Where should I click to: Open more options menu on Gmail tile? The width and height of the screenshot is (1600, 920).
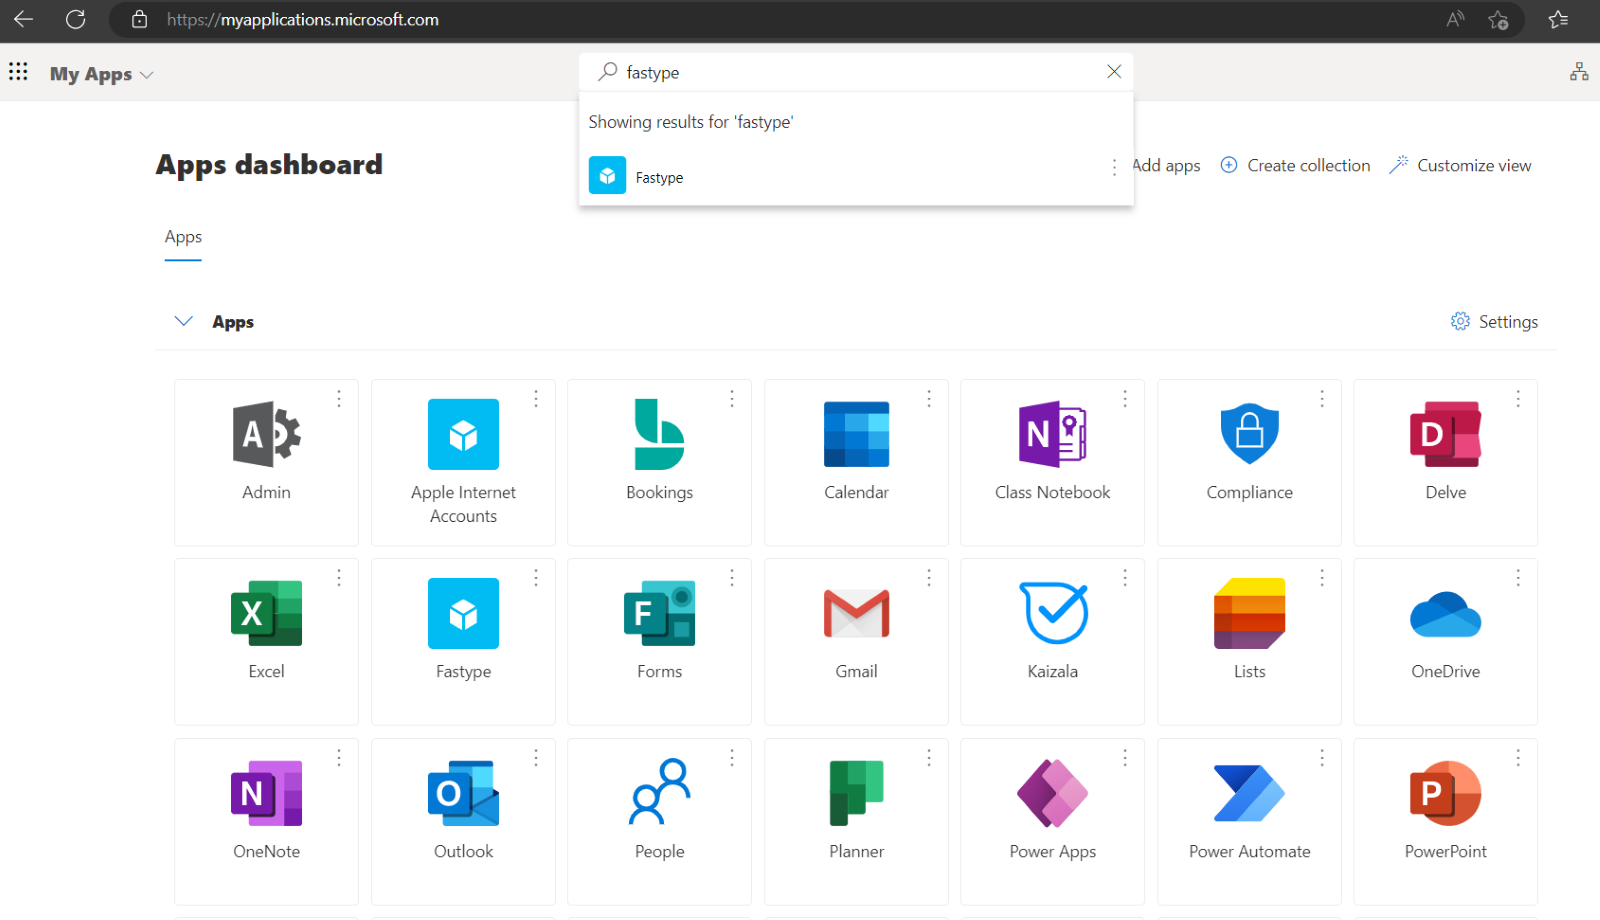(929, 578)
